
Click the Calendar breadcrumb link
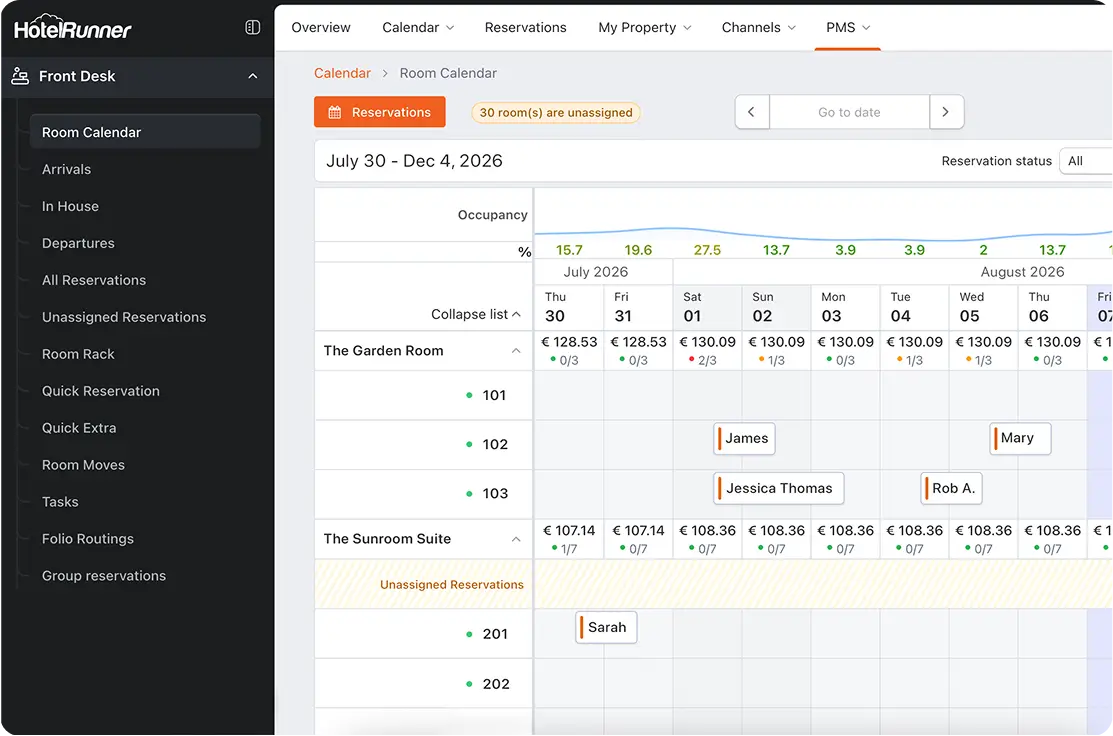(x=342, y=73)
